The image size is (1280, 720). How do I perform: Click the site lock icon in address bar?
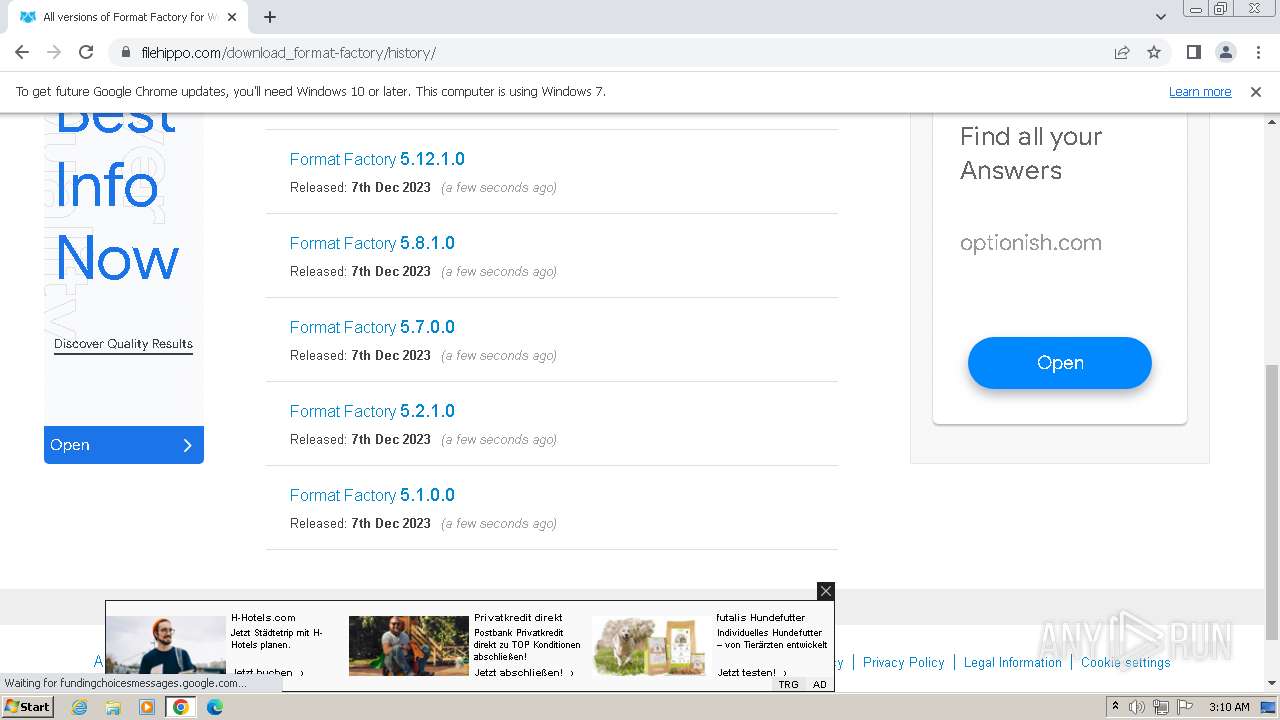click(126, 53)
